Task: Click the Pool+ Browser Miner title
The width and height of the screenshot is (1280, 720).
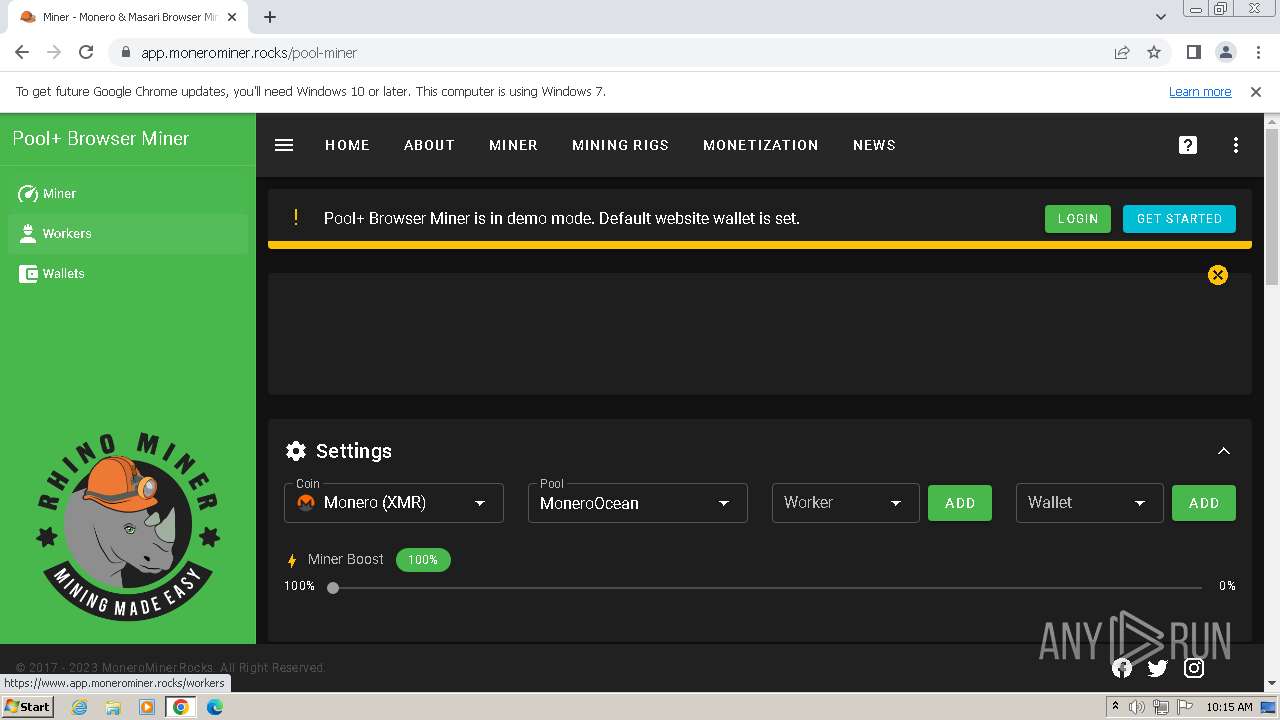Action: pyautogui.click(x=101, y=139)
